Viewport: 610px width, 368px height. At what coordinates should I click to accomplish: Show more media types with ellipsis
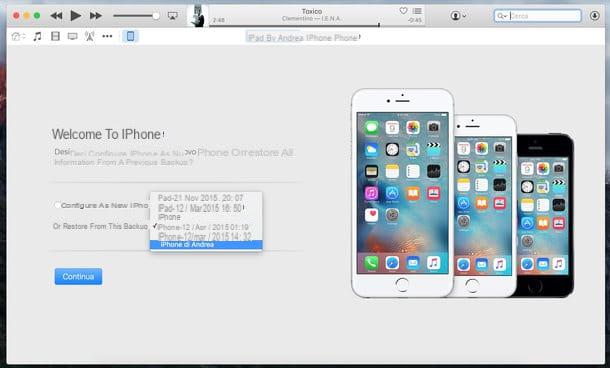(x=107, y=37)
